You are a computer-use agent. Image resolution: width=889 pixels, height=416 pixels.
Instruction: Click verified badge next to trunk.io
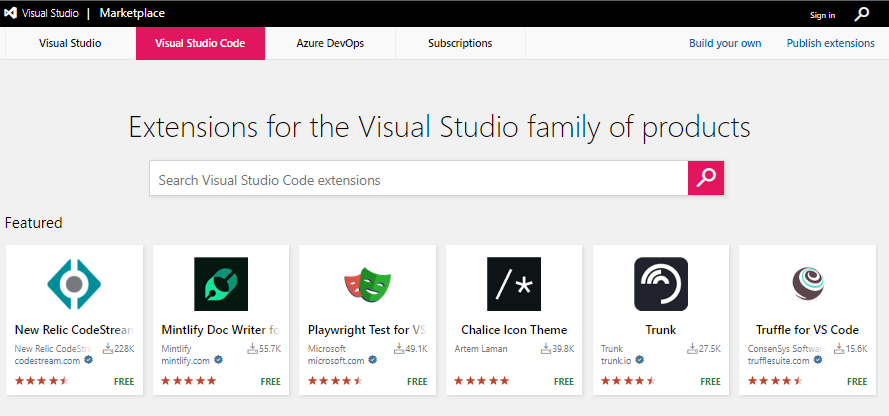click(640, 360)
